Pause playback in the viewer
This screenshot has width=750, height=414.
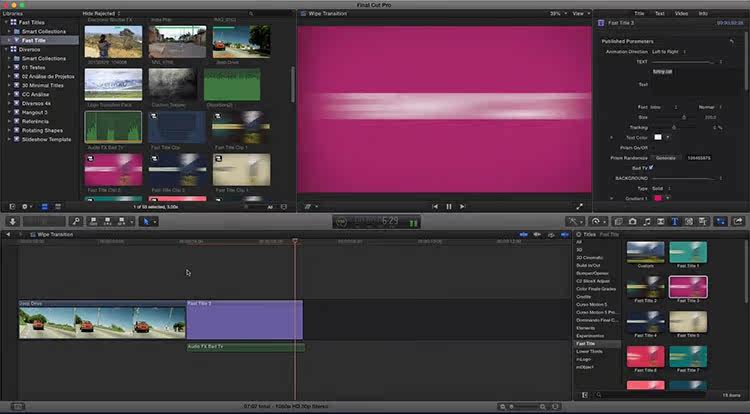click(449, 207)
